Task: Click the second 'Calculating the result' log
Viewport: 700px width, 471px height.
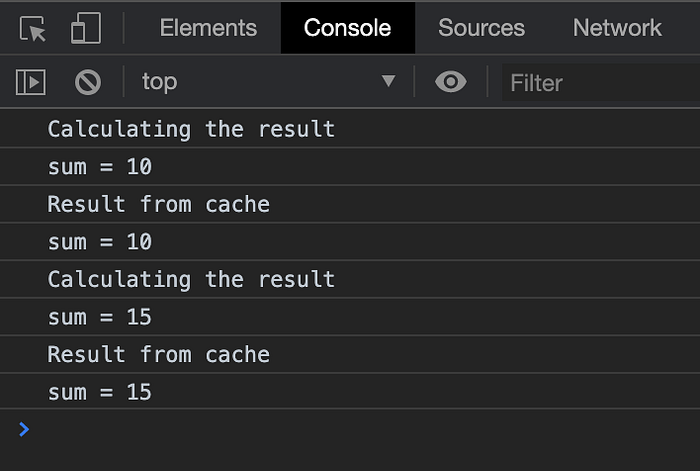Action: tap(191, 279)
